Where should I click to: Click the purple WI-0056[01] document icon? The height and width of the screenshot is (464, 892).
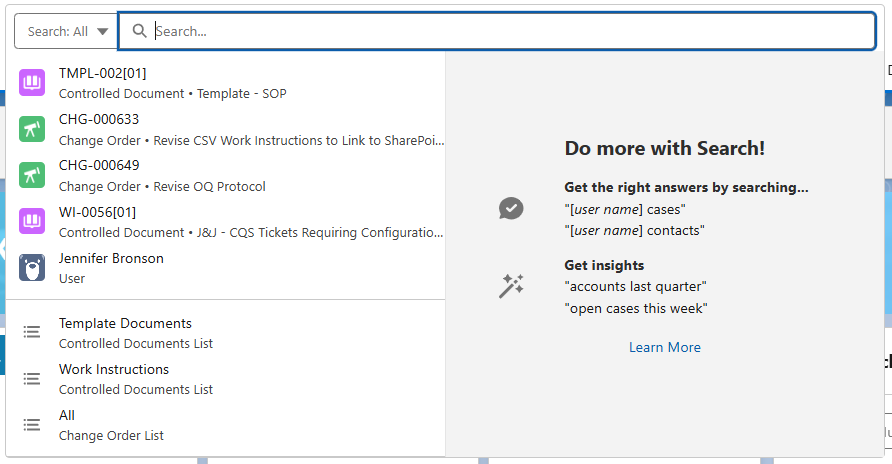point(32,221)
